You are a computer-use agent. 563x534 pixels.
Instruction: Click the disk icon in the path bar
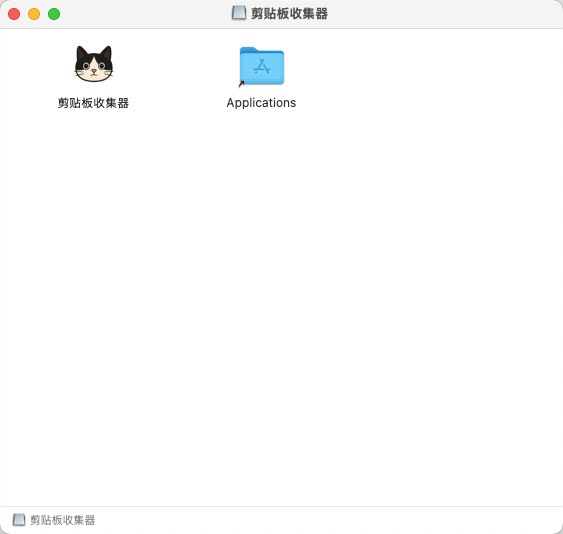point(19,520)
